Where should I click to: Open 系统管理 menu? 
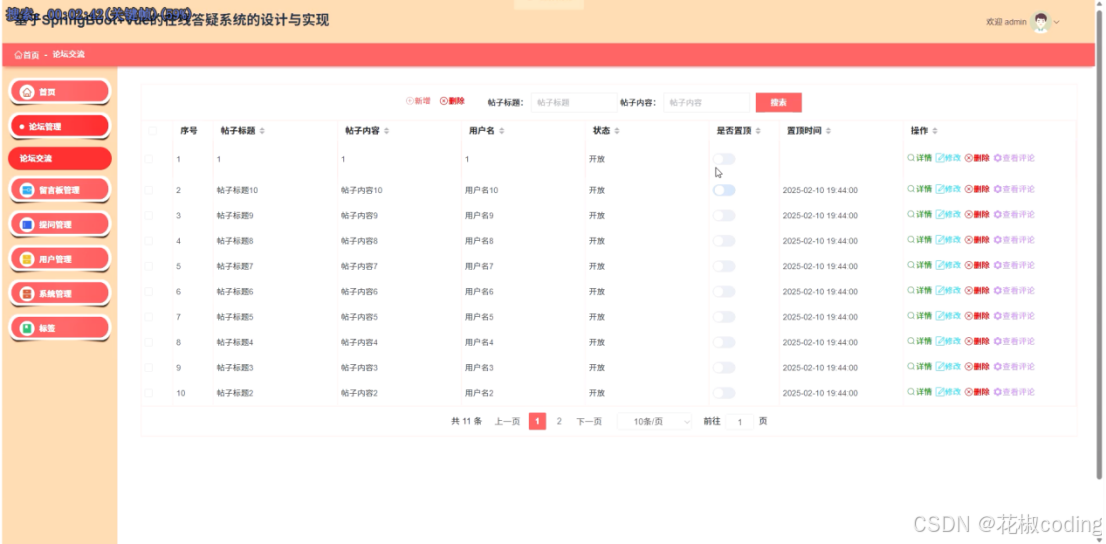coord(60,294)
